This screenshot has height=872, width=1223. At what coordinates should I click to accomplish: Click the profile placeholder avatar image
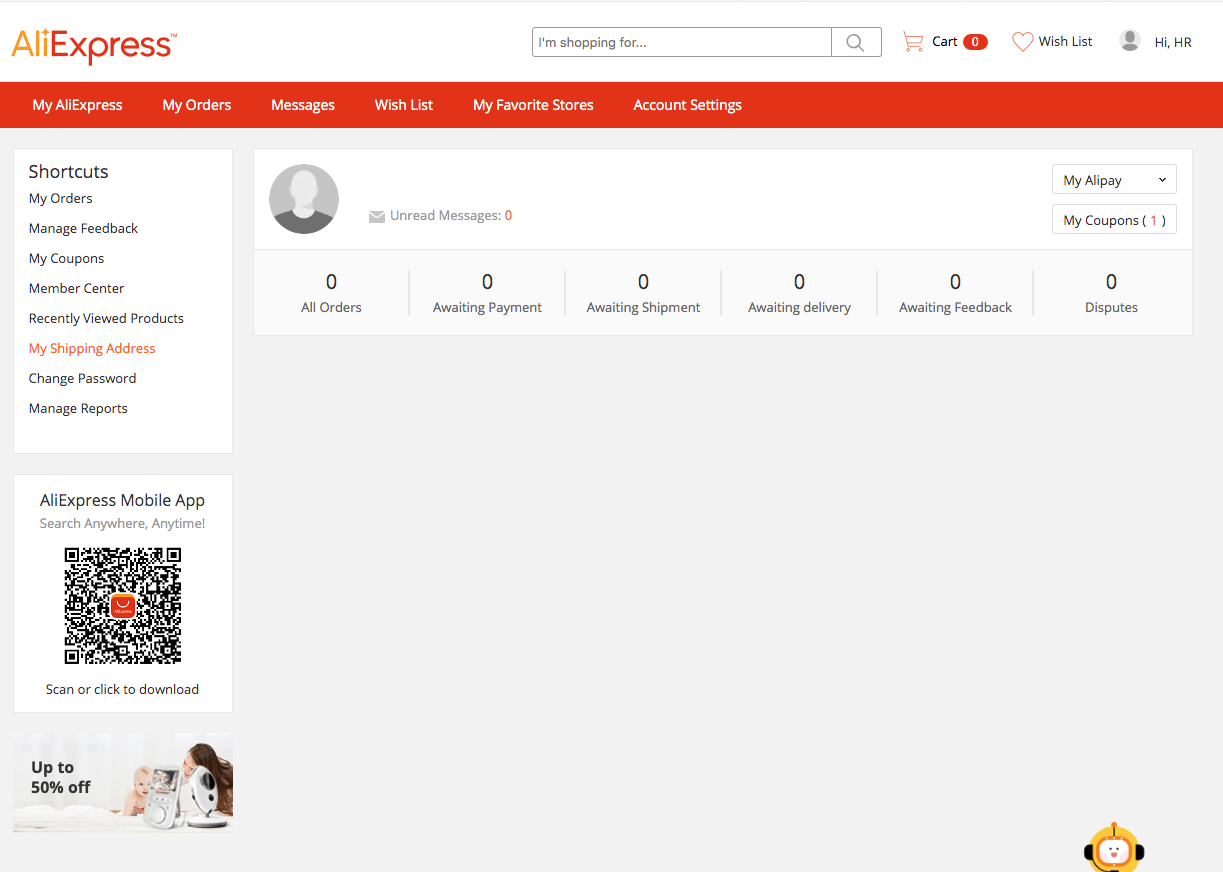tap(303, 199)
